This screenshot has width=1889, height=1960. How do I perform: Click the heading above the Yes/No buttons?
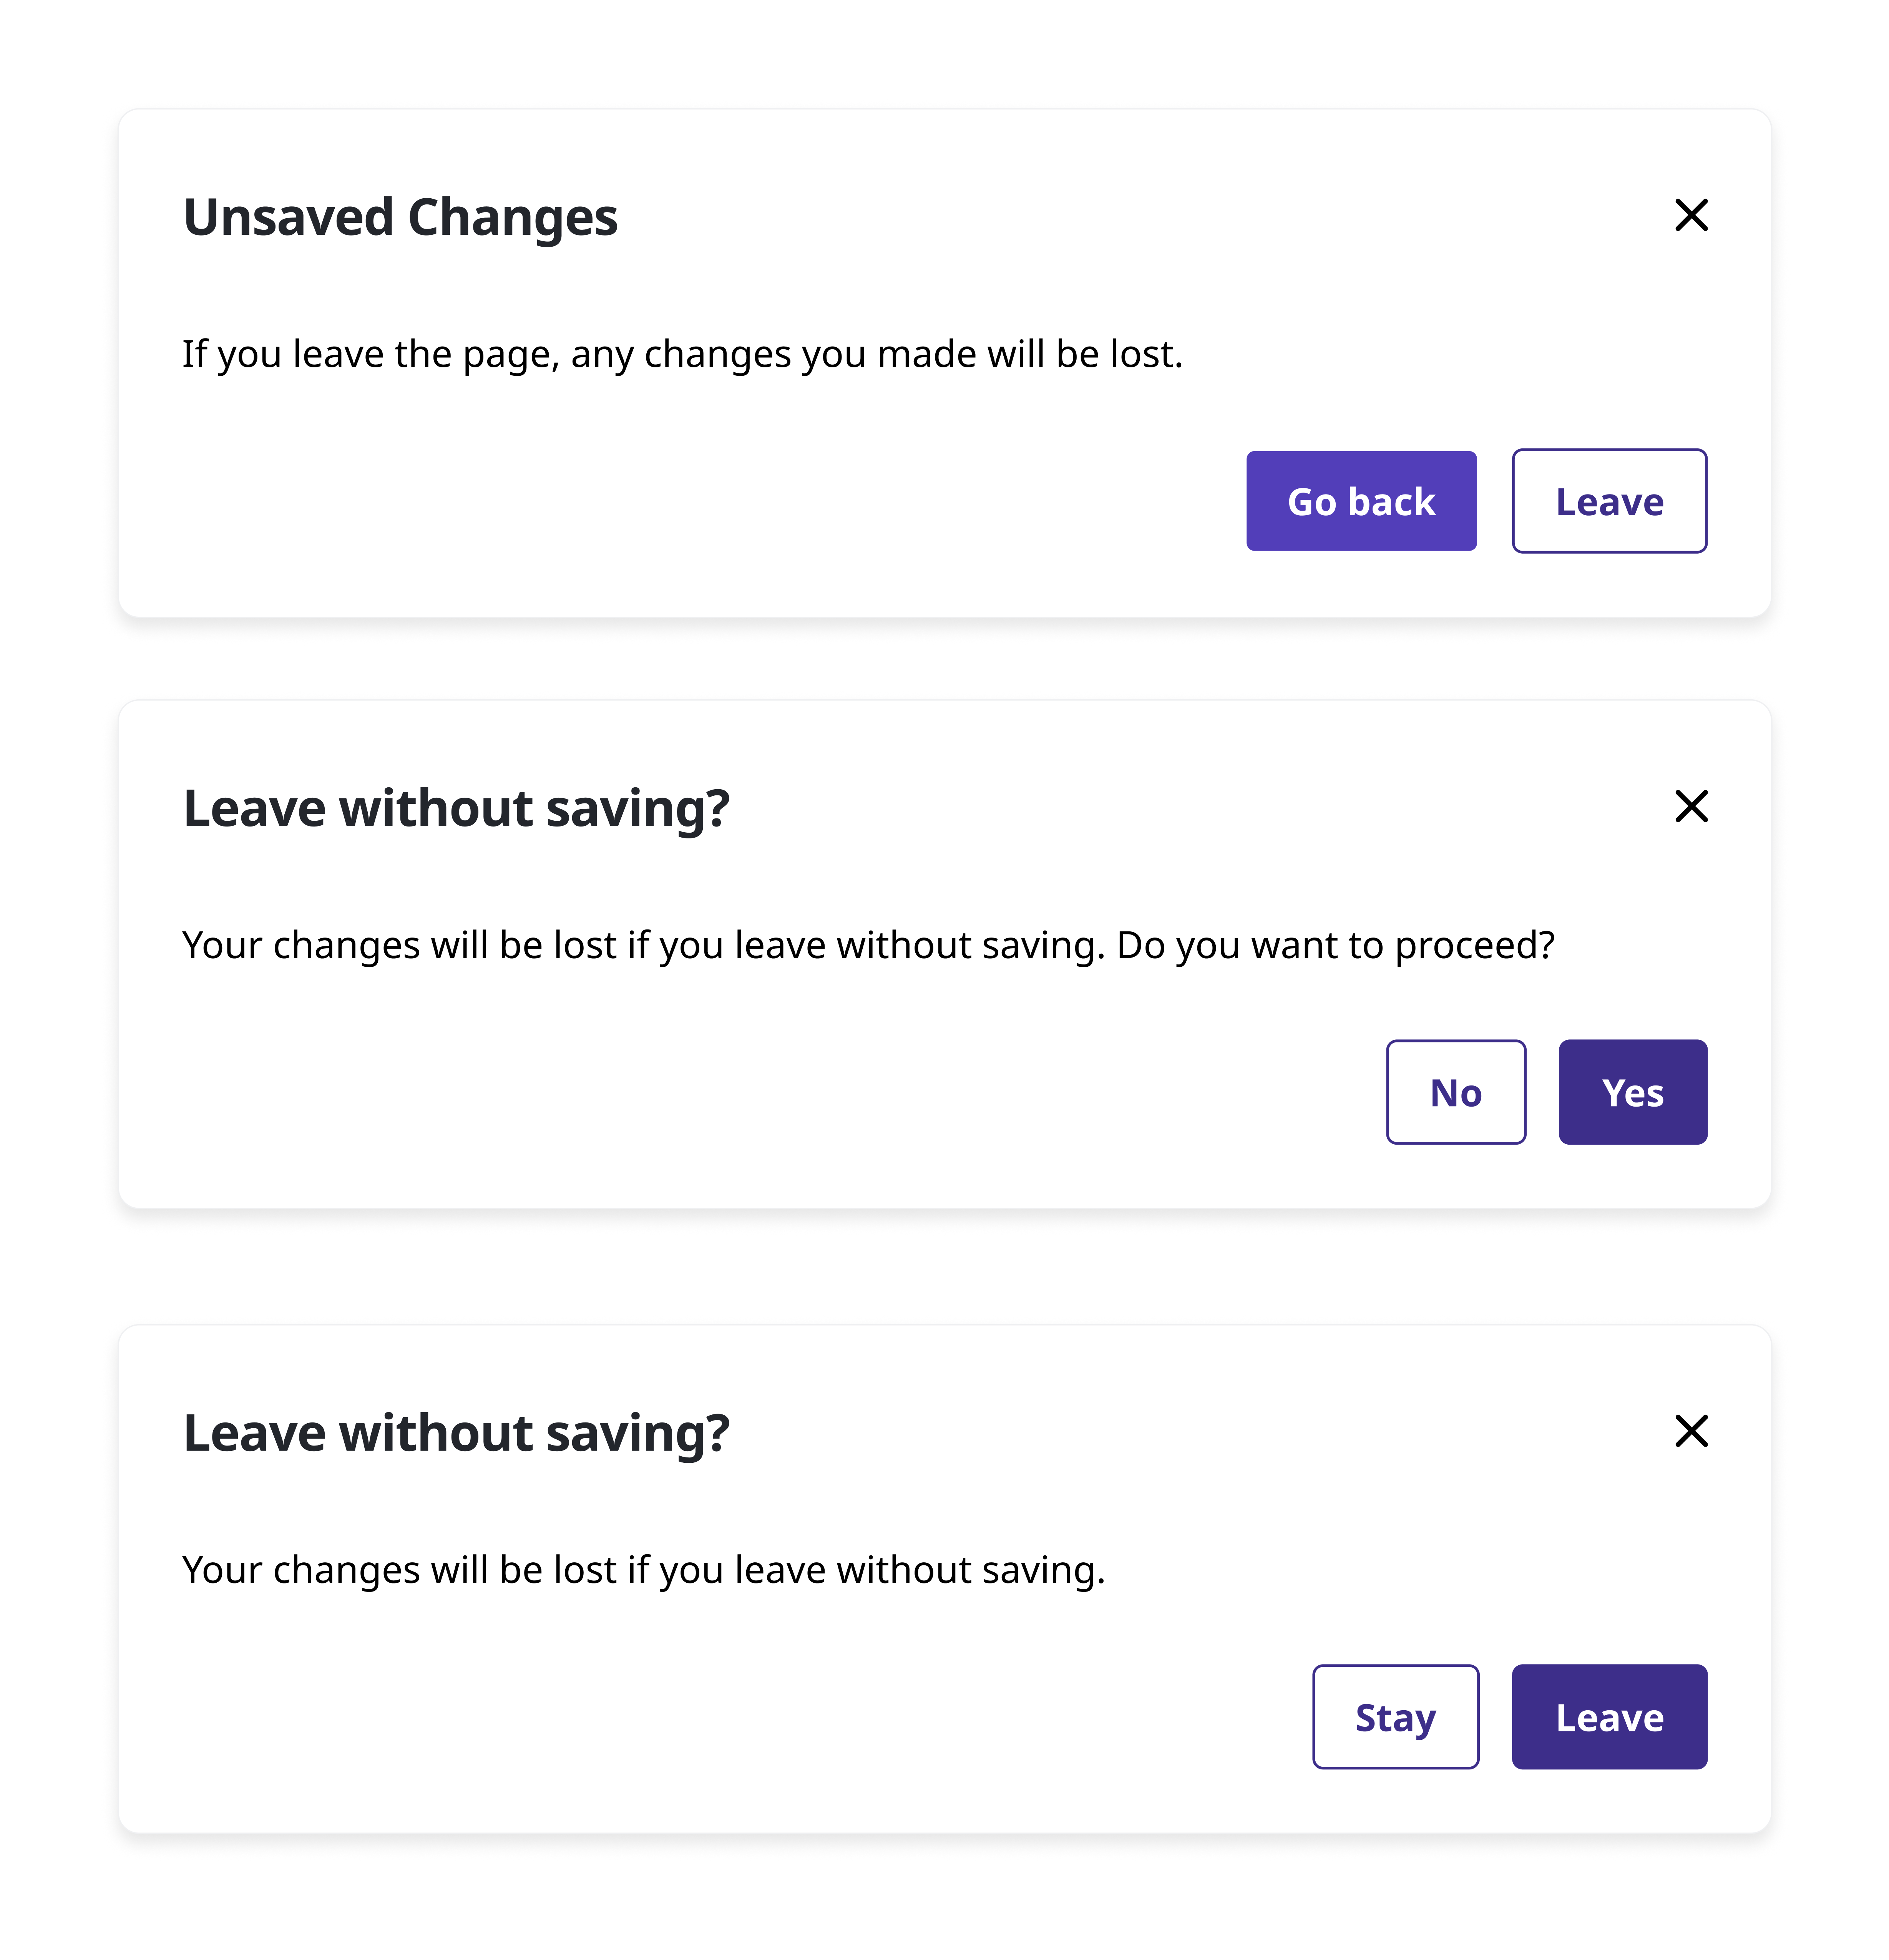(x=456, y=808)
